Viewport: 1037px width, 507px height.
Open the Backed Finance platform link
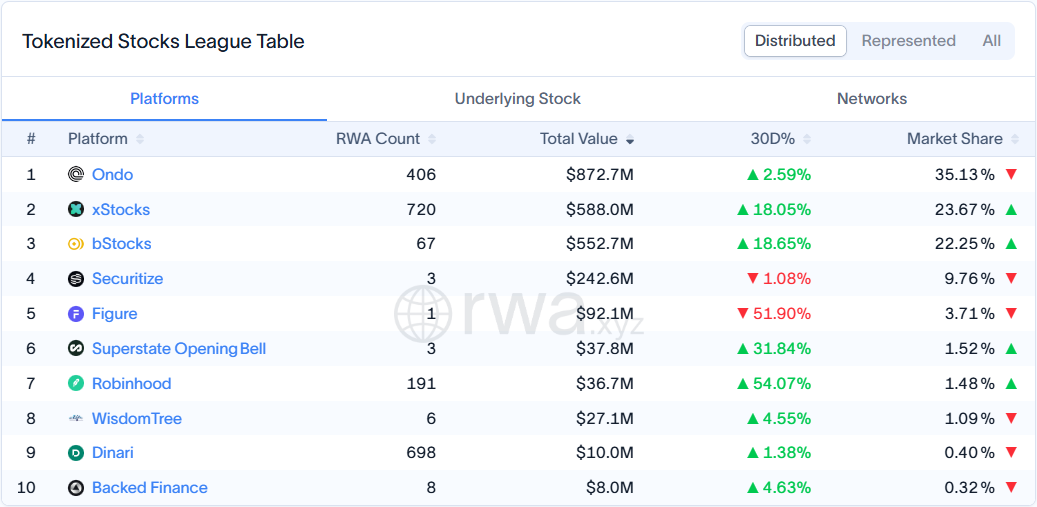[x=149, y=488]
